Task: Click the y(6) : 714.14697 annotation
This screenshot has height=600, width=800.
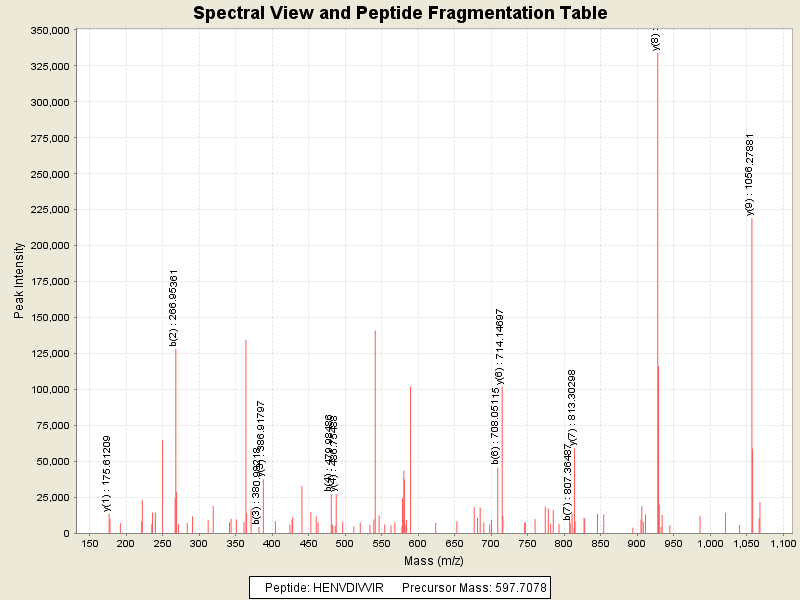Action: [500, 346]
